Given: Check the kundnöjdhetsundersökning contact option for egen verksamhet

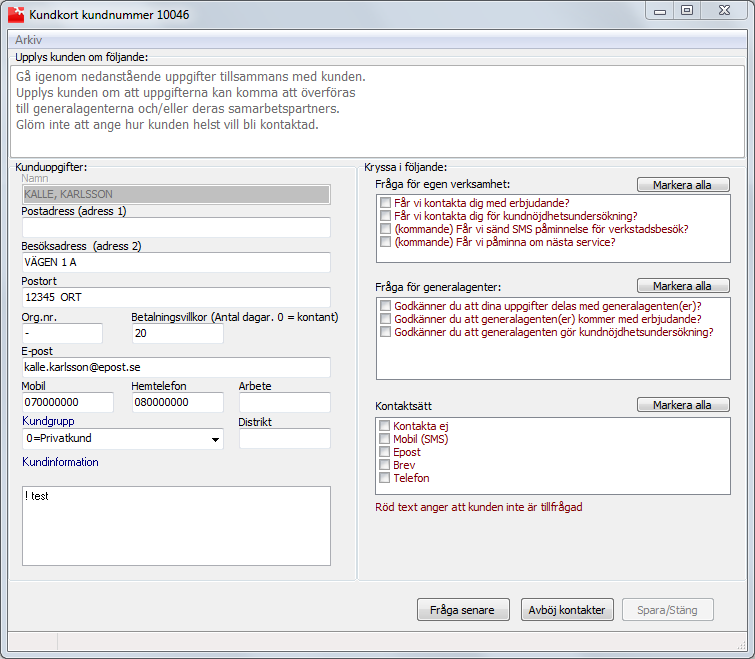Looking at the screenshot, I should coord(385,216).
